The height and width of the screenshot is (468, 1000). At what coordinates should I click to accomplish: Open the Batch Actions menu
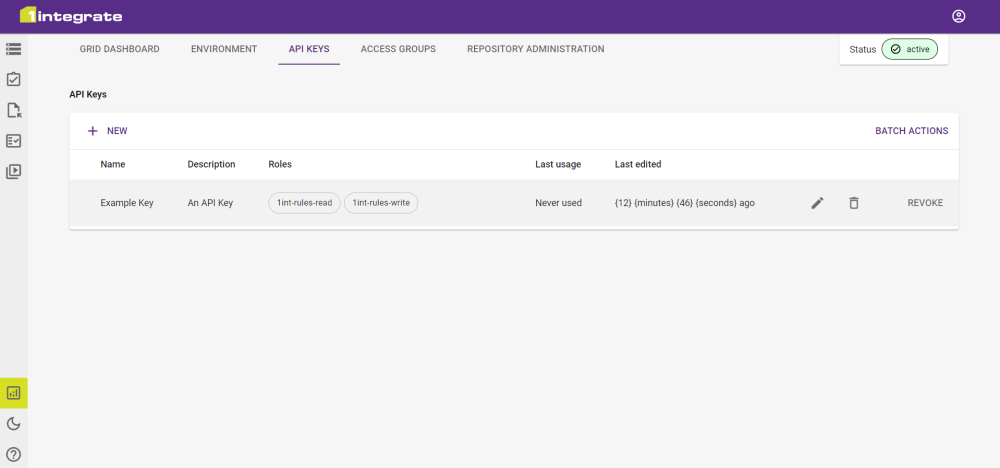pos(911,131)
